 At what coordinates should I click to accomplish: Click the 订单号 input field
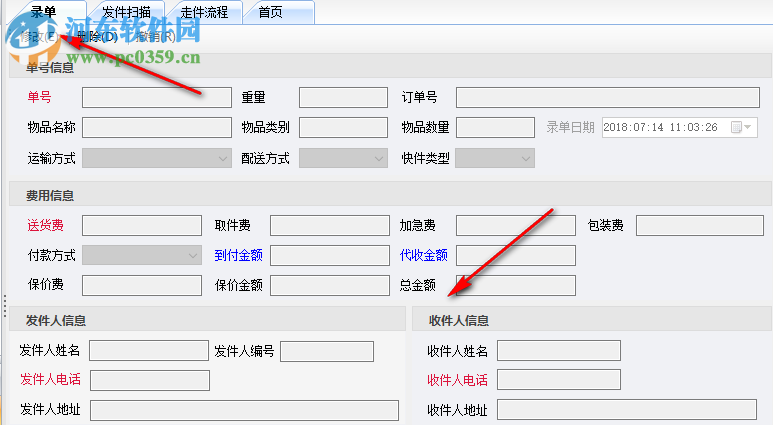click(607, 98)
